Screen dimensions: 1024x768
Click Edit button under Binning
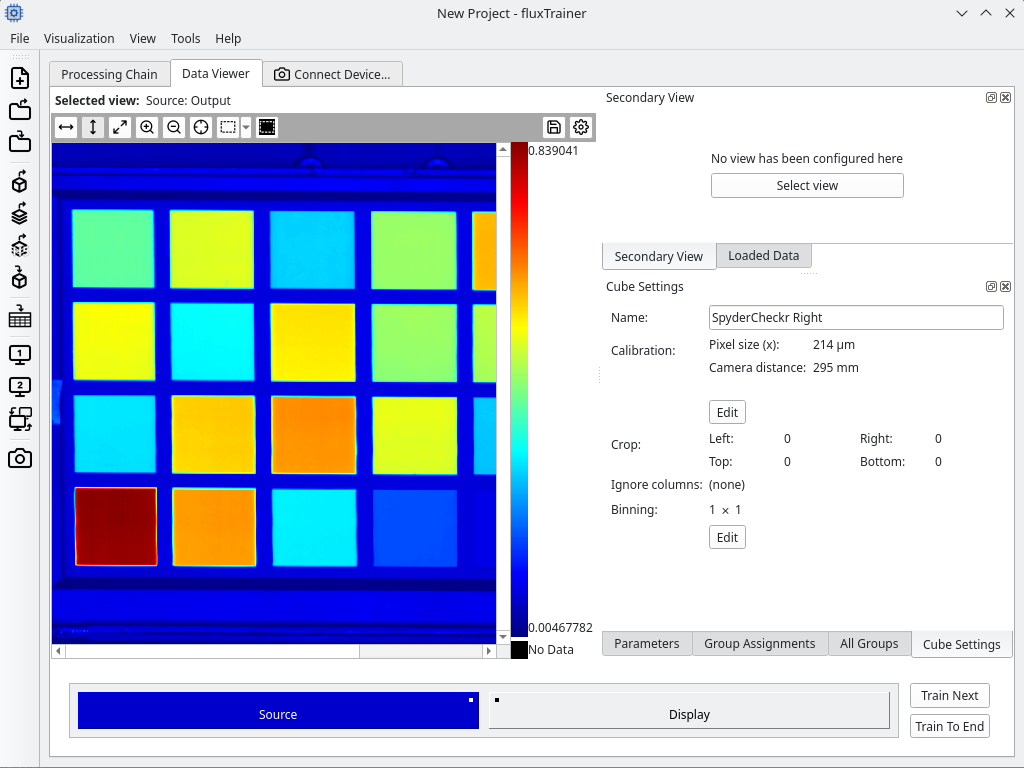(727, 537)
